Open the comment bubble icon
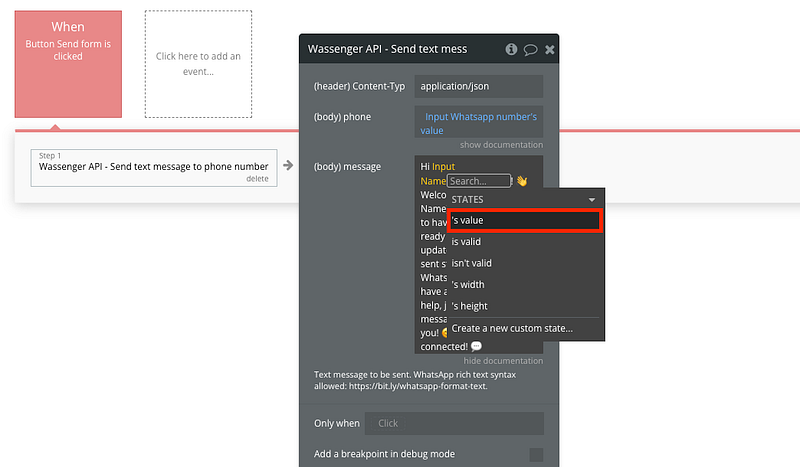Screen dimensions: 800x467 click(530, 48)
